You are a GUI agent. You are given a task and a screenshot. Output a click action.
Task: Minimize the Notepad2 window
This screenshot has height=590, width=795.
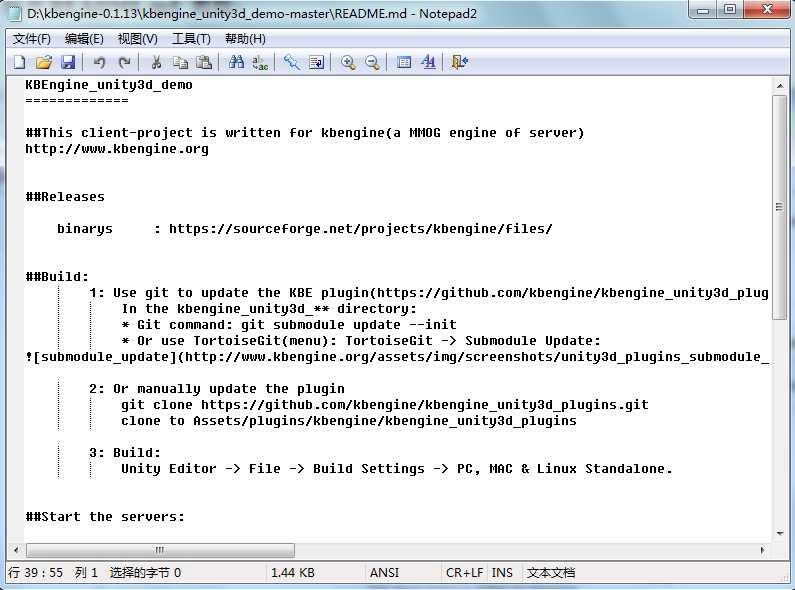point(703,10)
